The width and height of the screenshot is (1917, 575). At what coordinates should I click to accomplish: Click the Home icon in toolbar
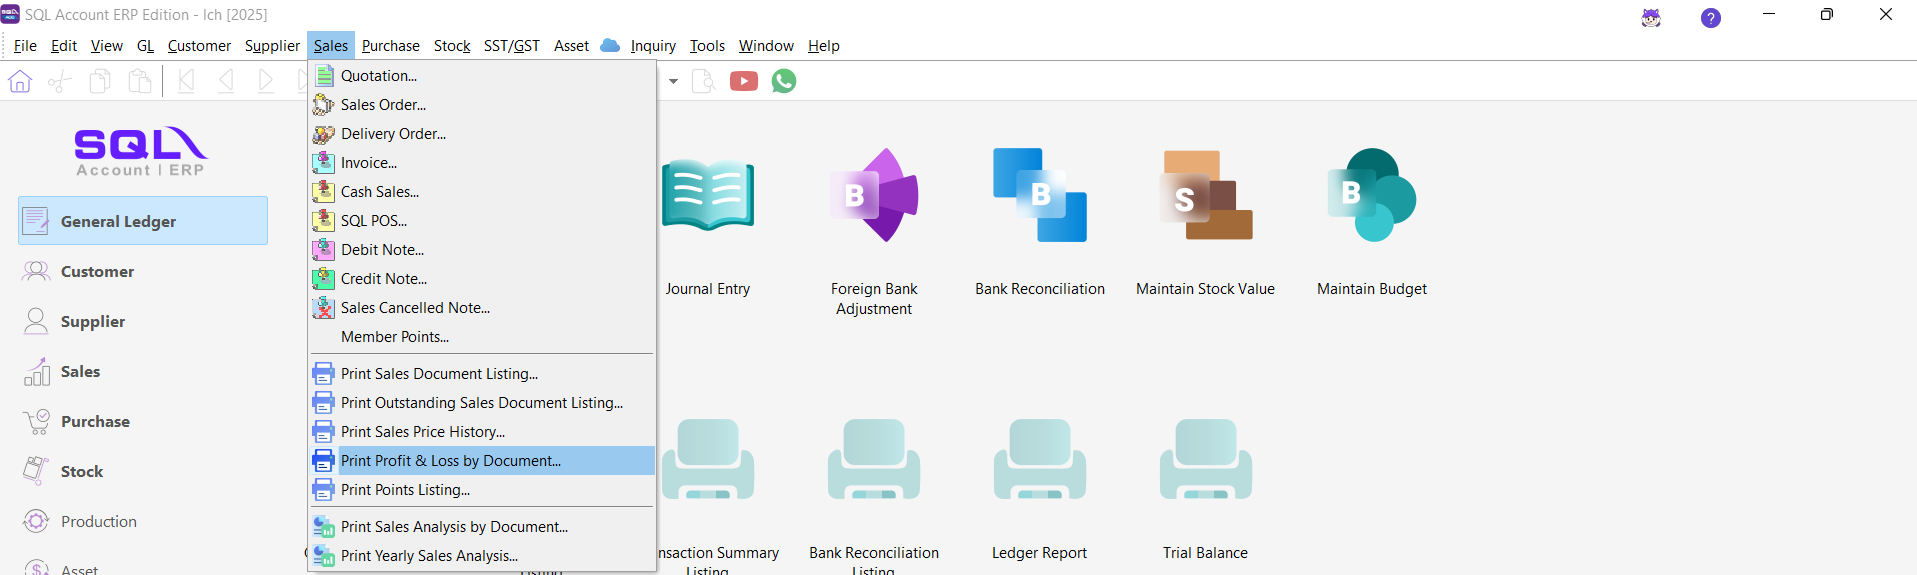point(20,81)
